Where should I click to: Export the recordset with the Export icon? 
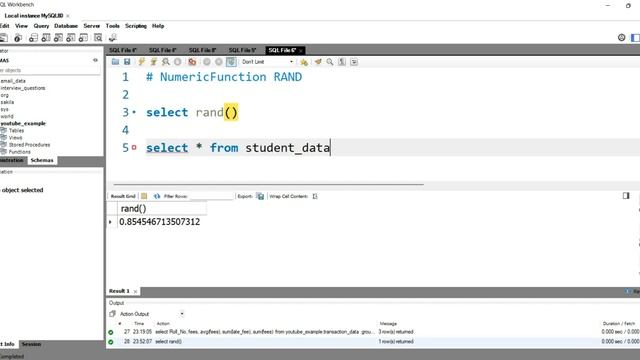(260, 196)
